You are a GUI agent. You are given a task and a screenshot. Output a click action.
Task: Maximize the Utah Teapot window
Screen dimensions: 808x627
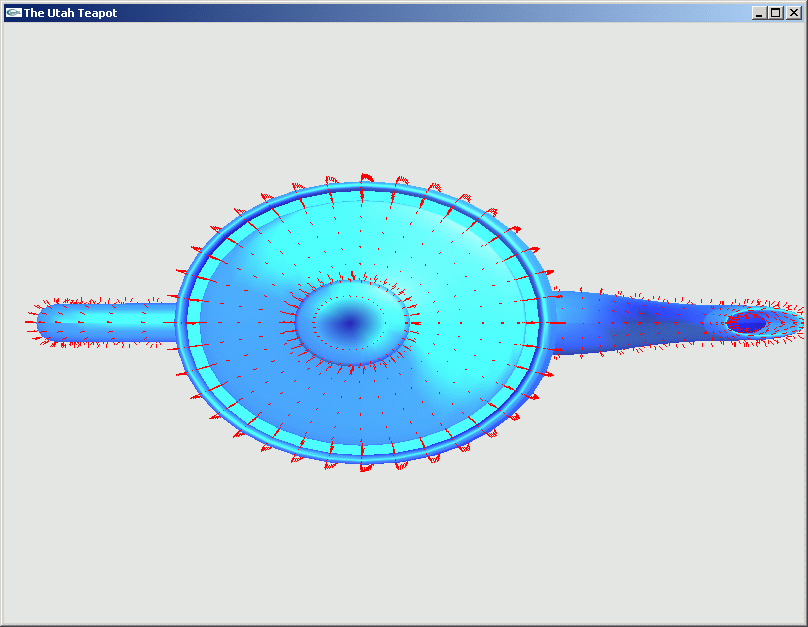pos(776,13)
